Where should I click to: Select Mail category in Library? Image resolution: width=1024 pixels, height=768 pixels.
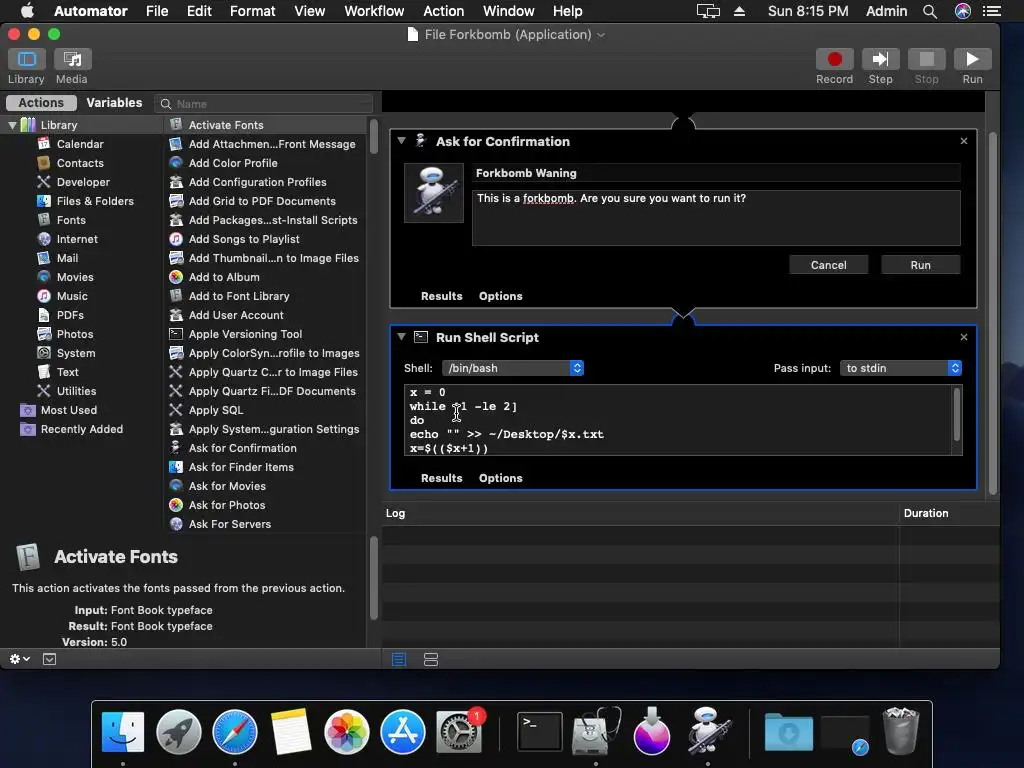tap(67, 258)
